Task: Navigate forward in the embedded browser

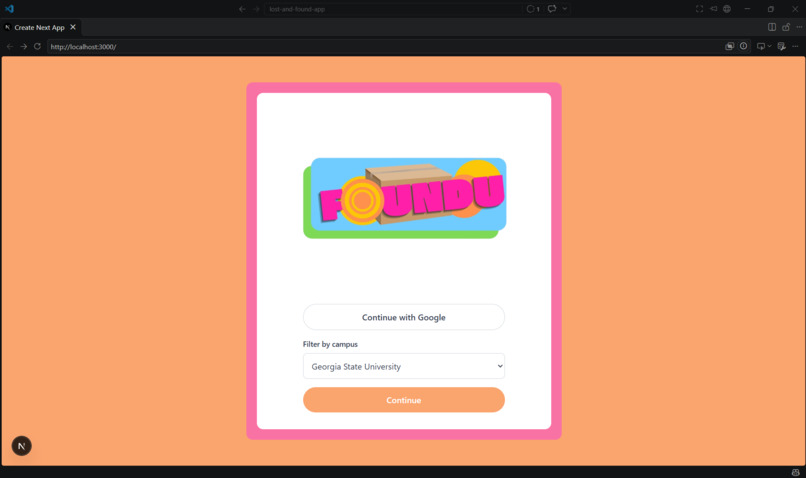Action: (24, 46)
